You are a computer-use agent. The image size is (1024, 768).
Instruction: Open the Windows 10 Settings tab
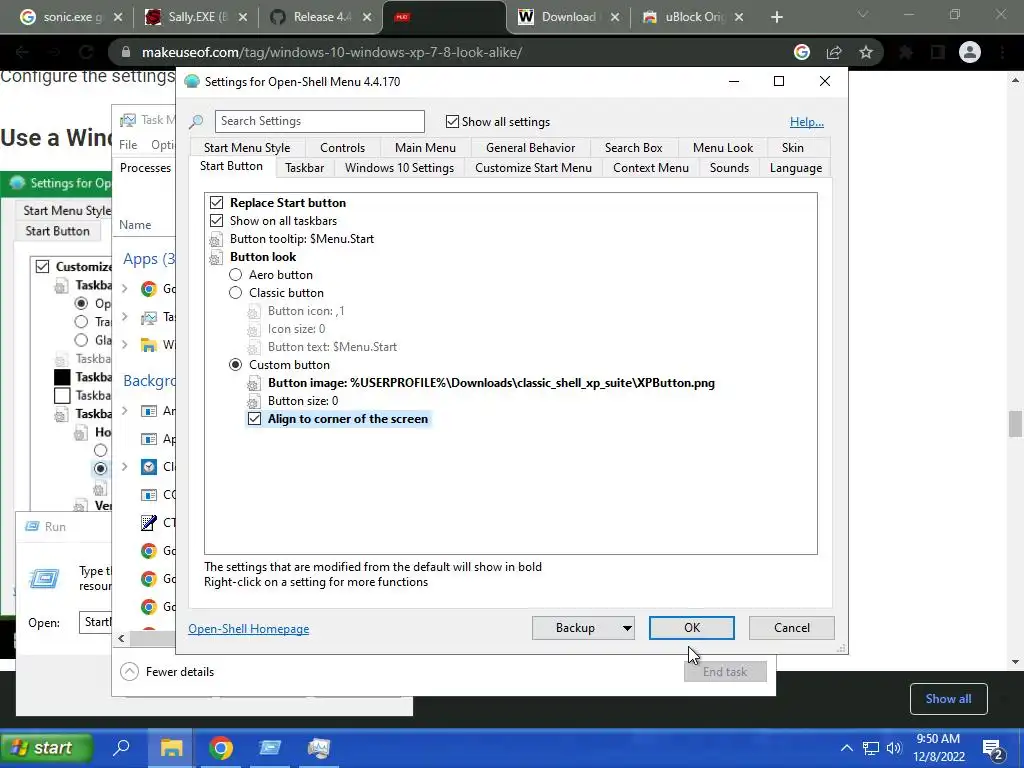tap(399, 168)
